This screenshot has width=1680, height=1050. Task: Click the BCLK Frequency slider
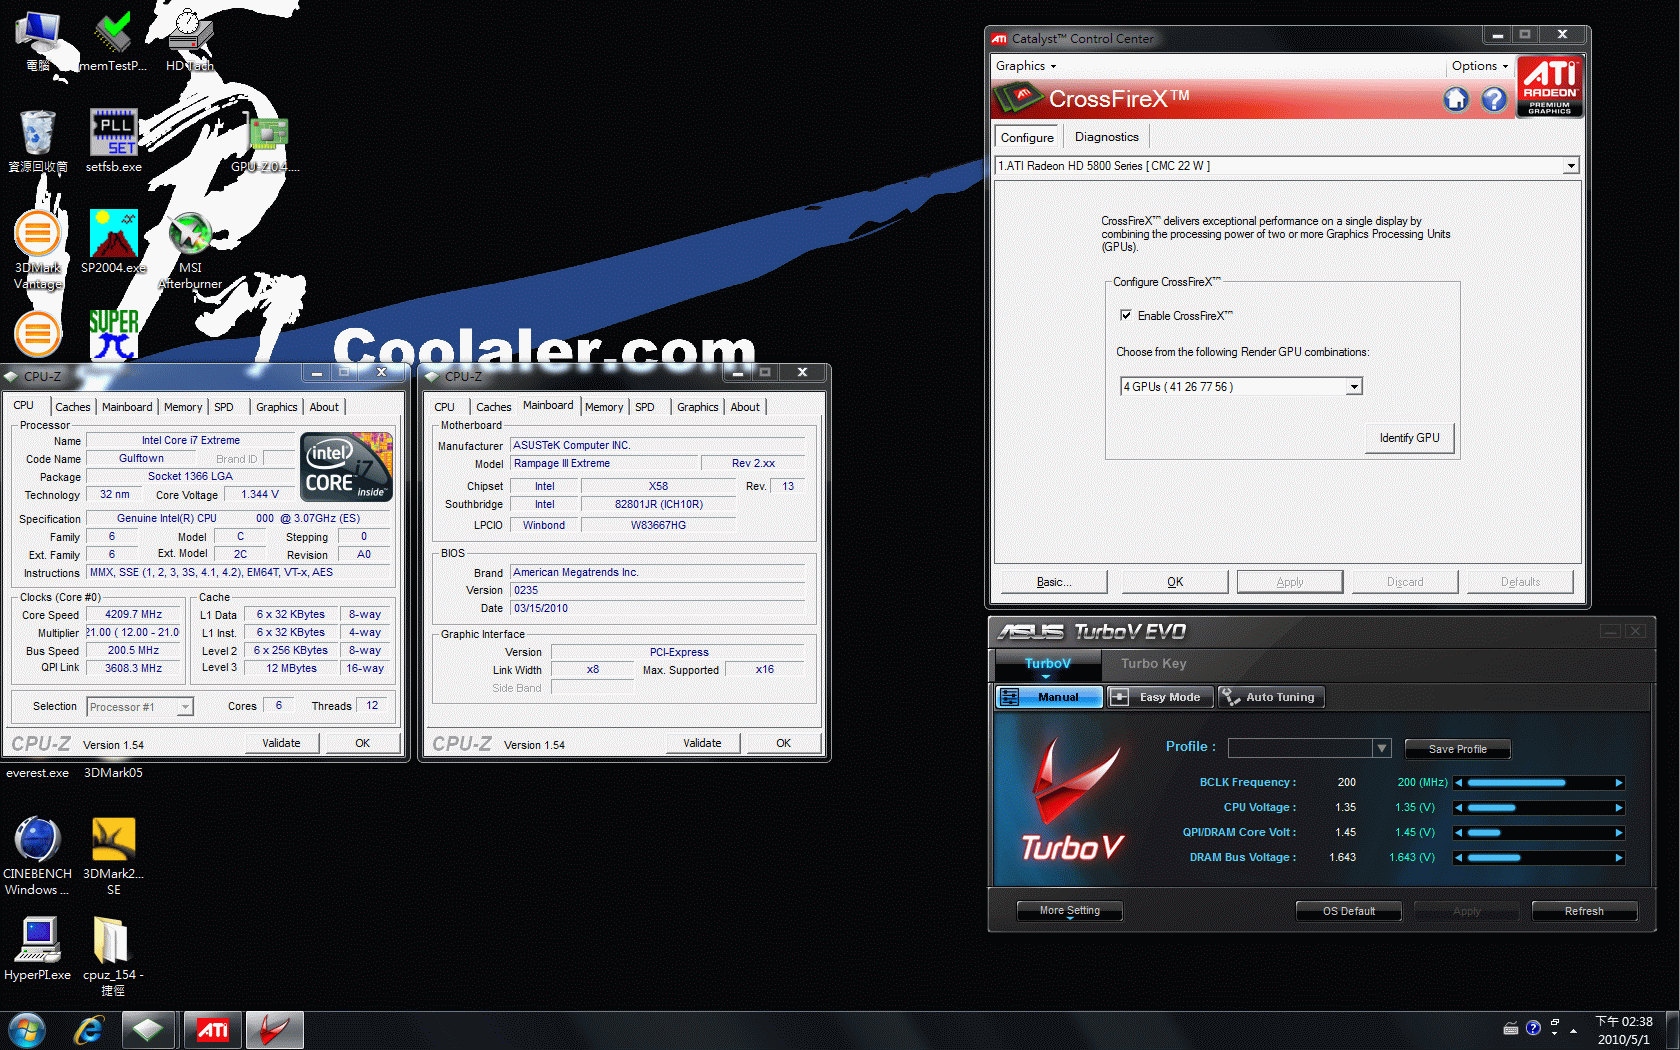(x=1539, y=783)
